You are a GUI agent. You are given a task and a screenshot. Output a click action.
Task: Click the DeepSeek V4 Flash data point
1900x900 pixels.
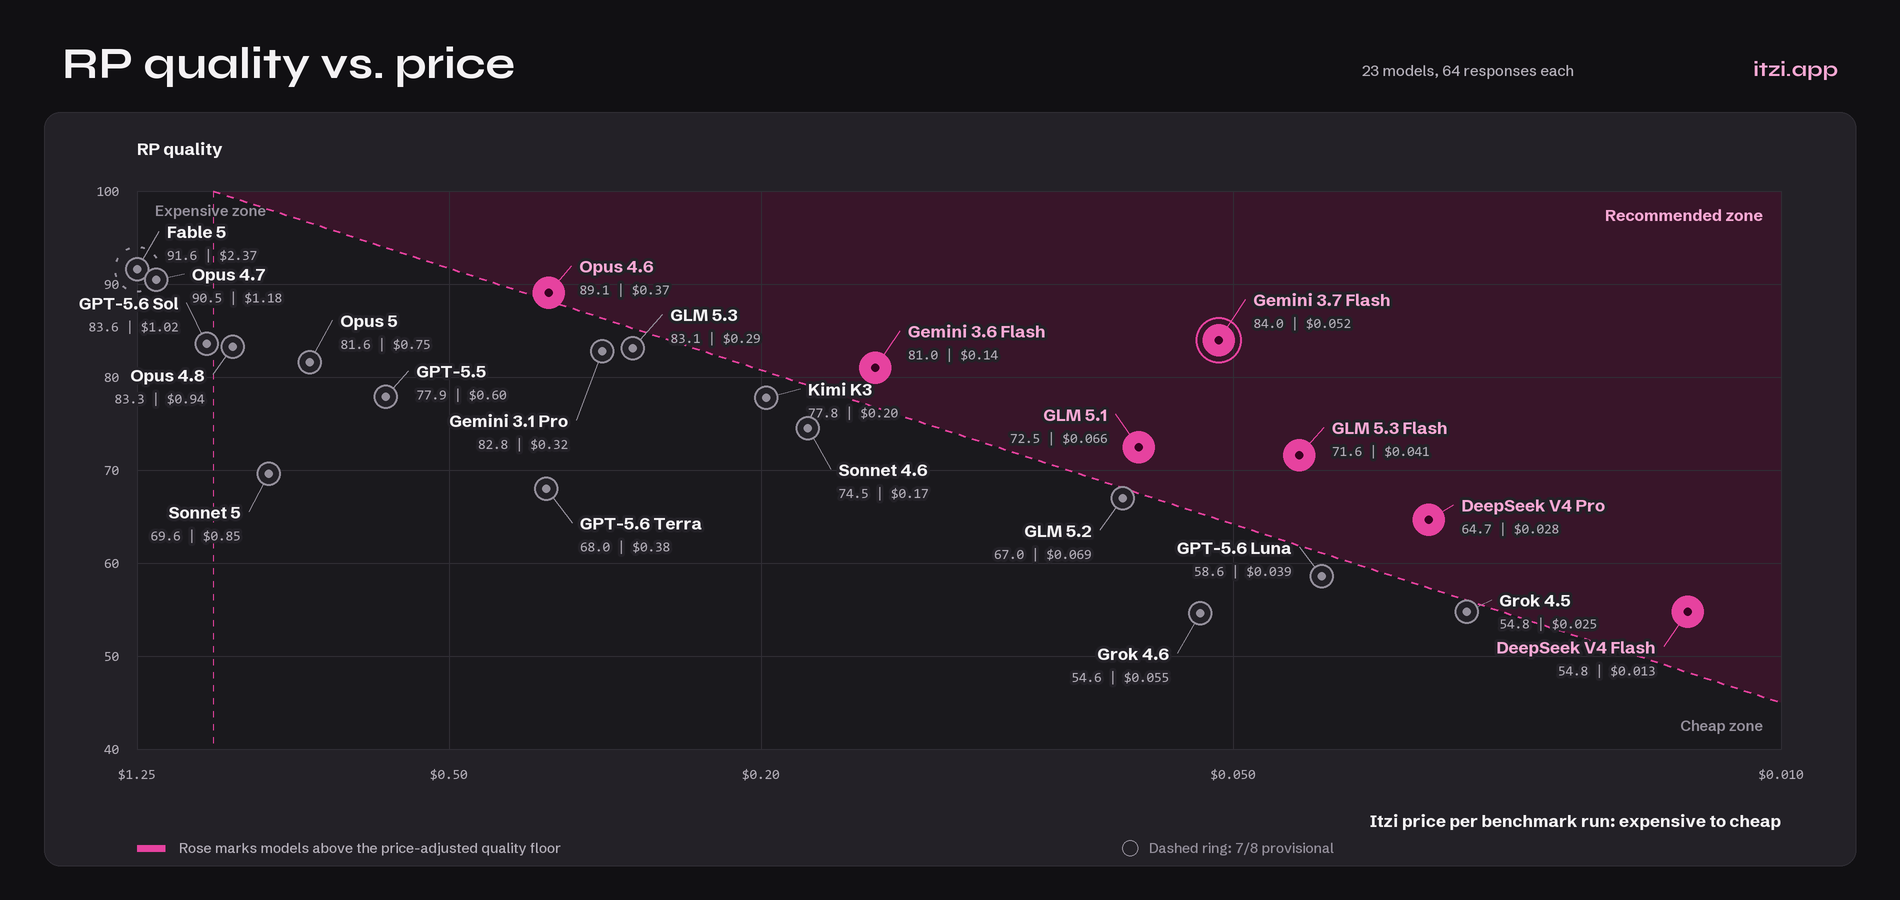[1687, 611]
